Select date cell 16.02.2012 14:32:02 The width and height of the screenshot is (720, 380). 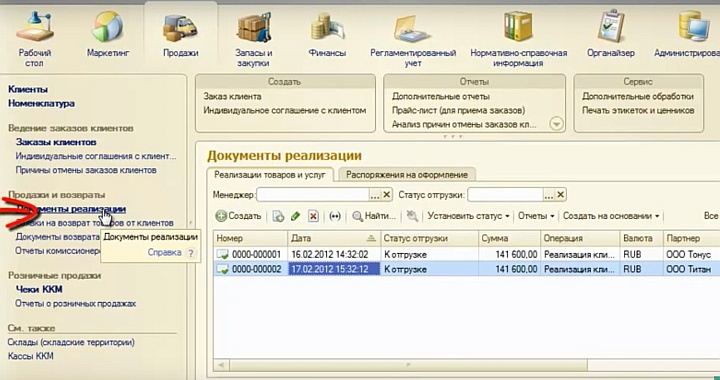pos(334,254)
